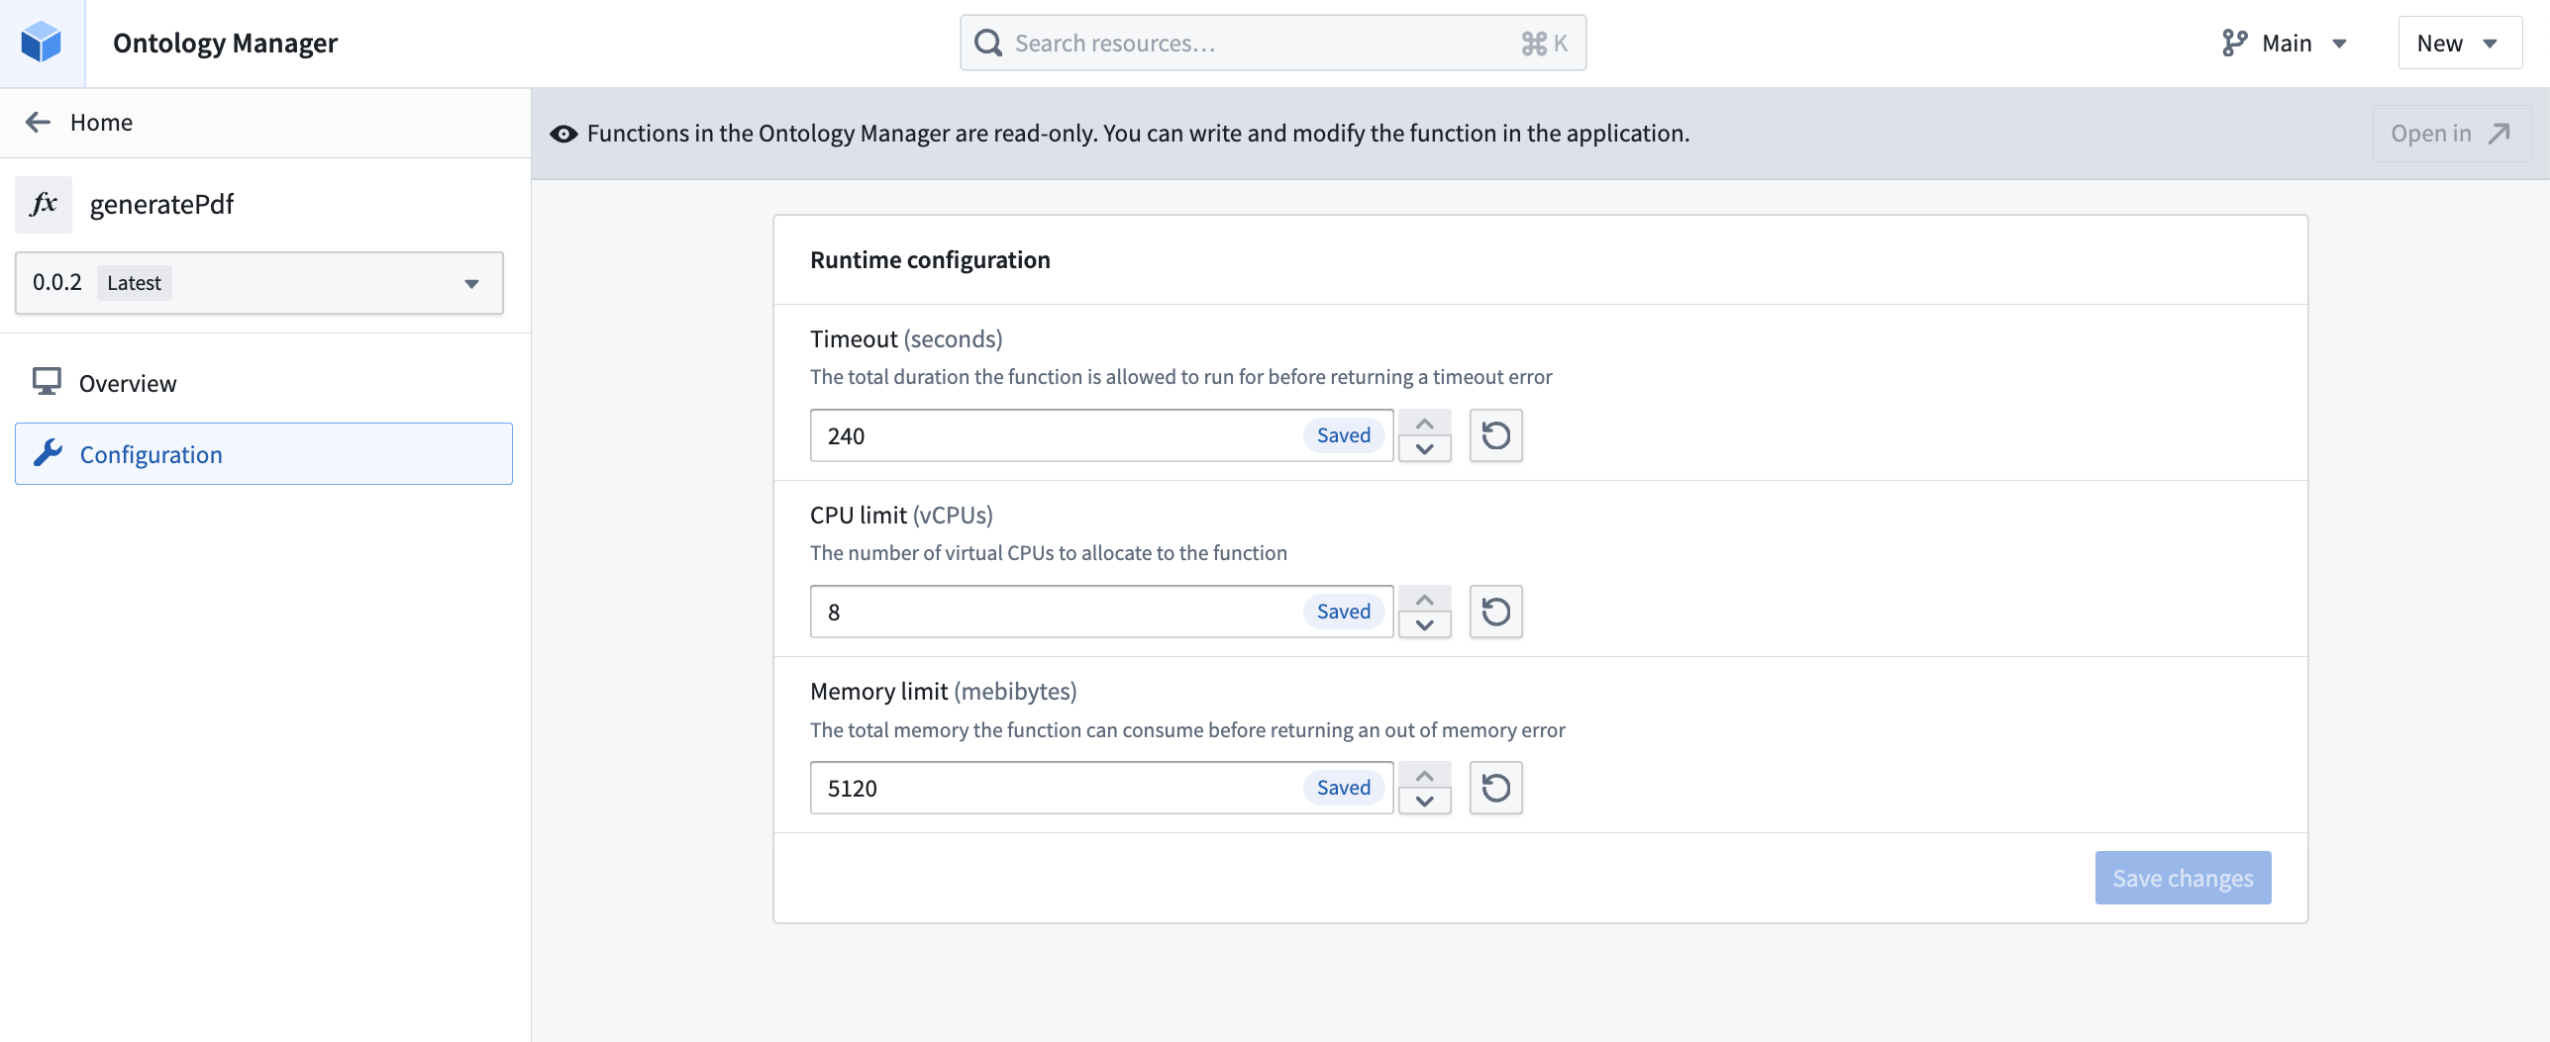Click the branch icon next to Main
The width and height of the screenshot is (2550, 1042).
click(x=2233, y=42)
